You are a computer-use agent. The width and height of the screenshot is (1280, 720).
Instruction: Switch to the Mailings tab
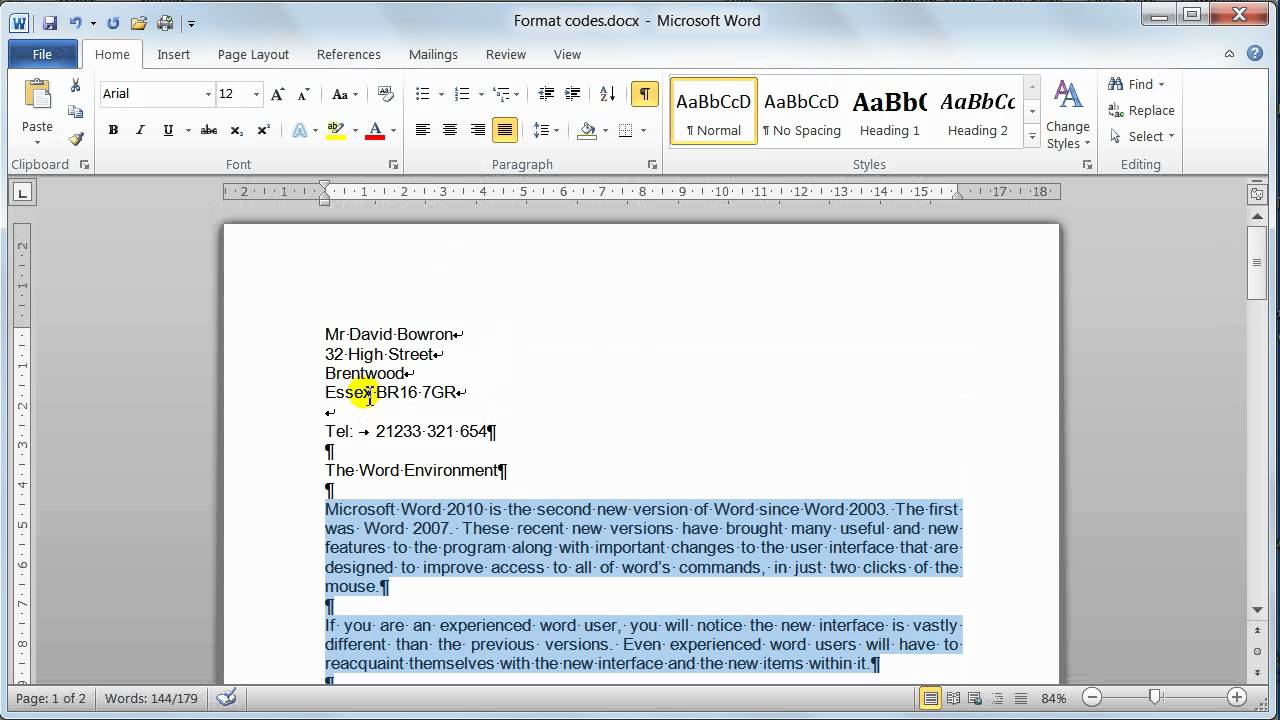pyautogui.click(x=433, y=54)
